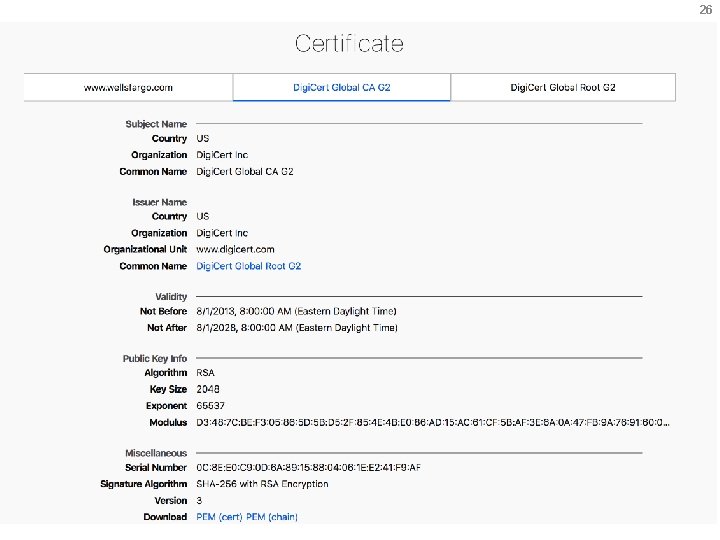Viewport: 720px width, 540px height.
Task: Click the Public Key Info section heading
Action: (155, 358)
